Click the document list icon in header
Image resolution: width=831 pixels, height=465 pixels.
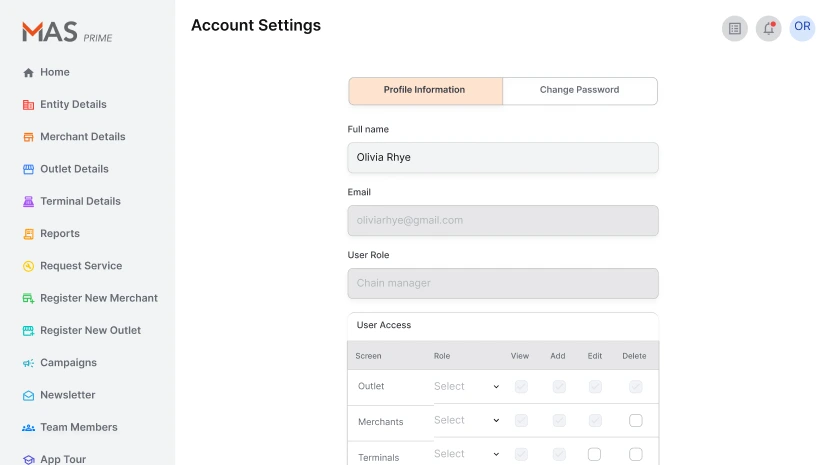[x=735, y=28]
